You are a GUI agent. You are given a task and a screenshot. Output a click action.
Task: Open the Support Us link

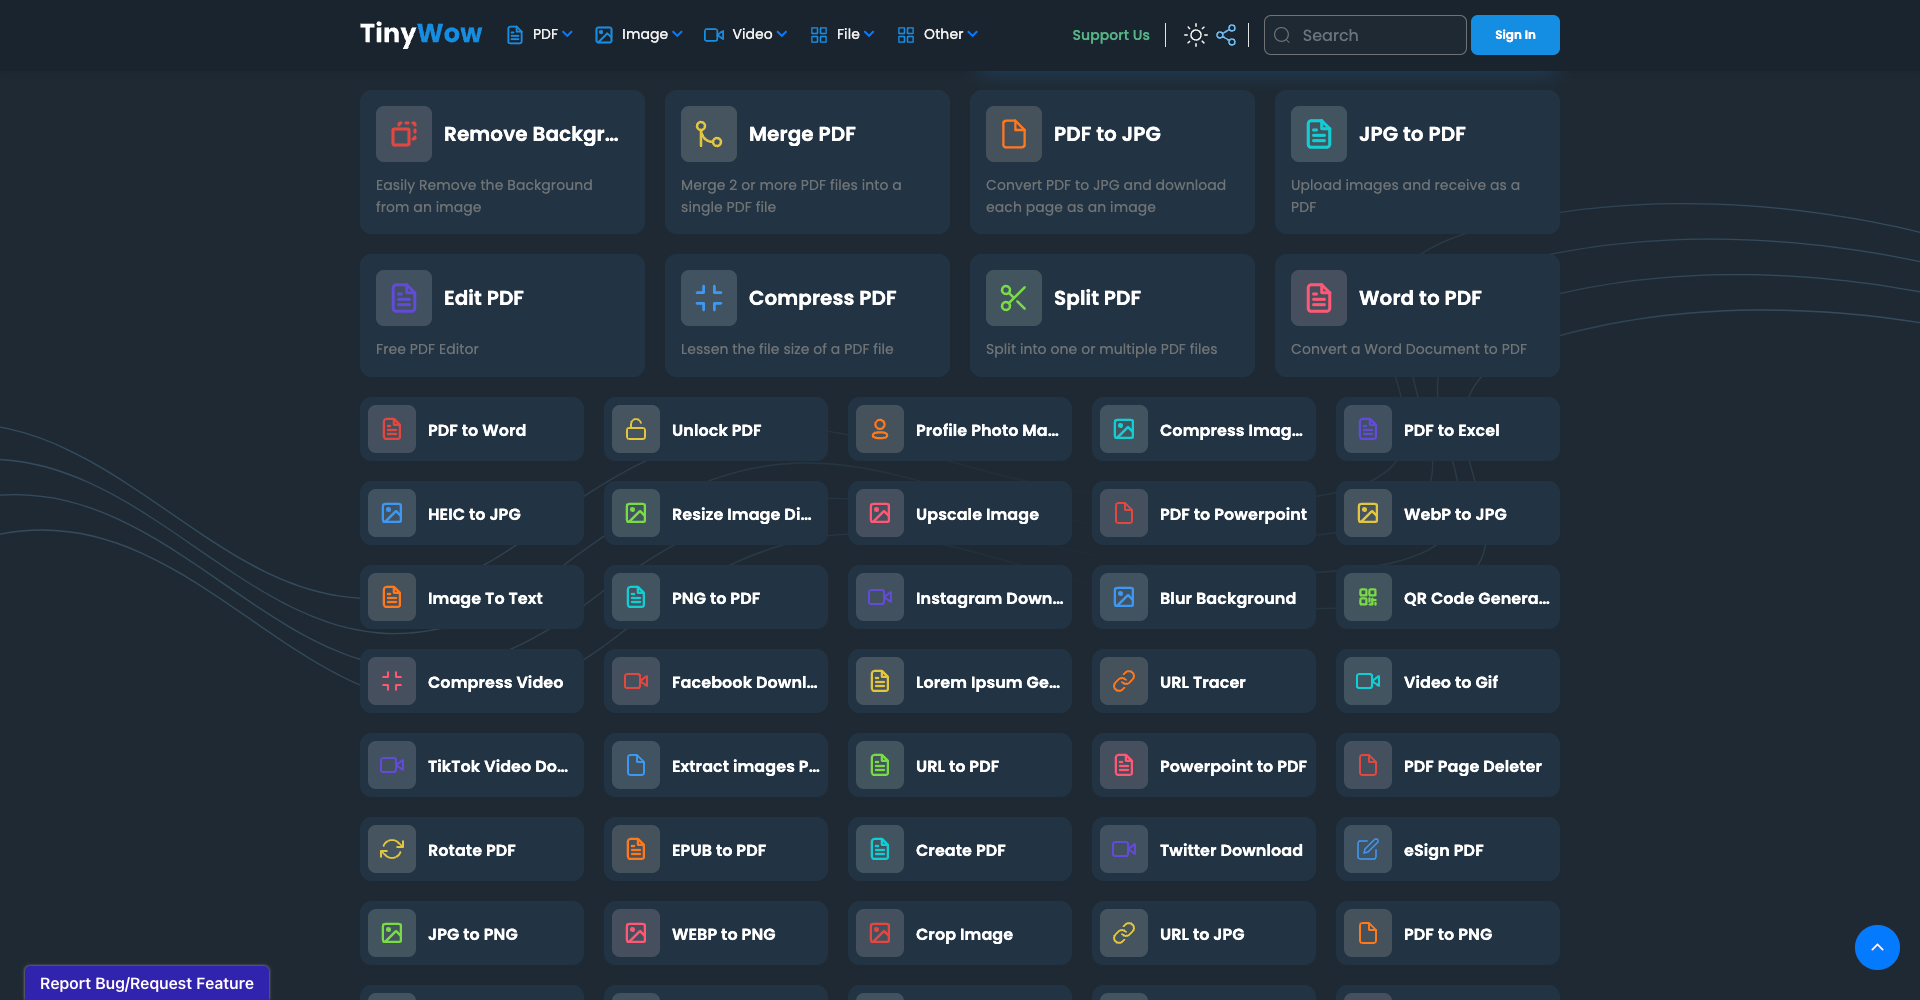point(1111,35)
